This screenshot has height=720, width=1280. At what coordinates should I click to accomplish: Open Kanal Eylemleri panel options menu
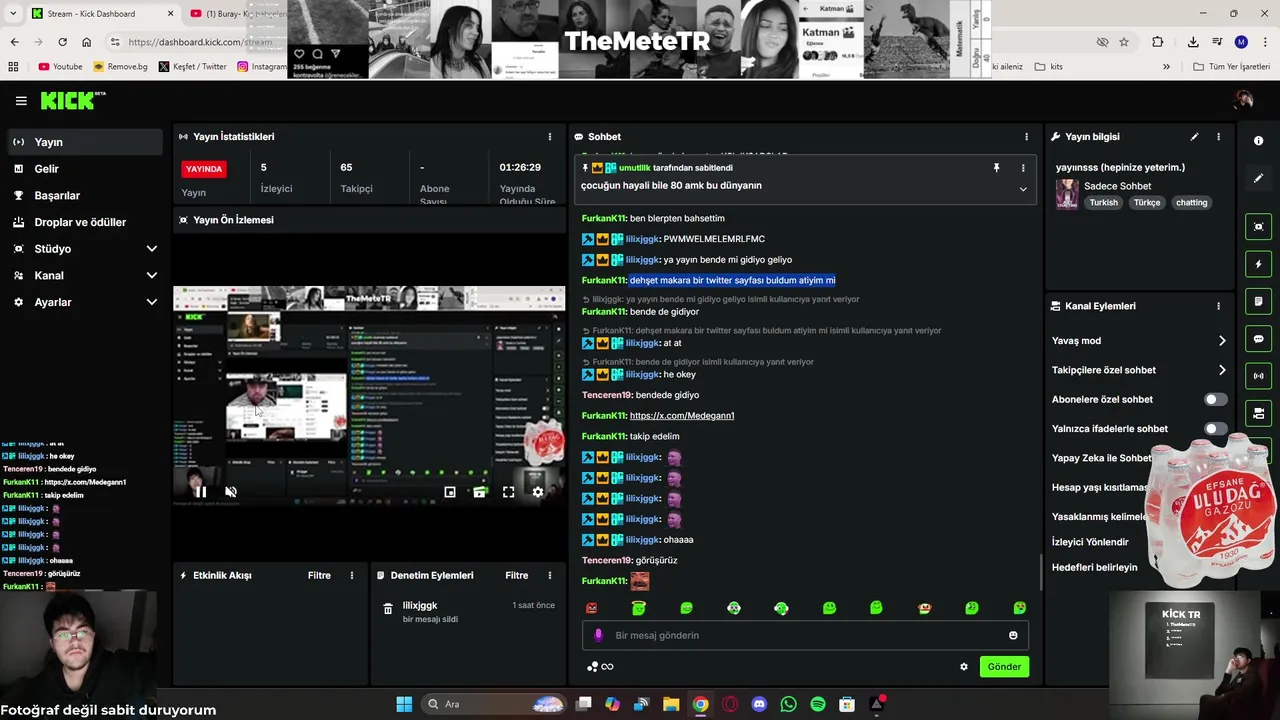coord(1218,306)
